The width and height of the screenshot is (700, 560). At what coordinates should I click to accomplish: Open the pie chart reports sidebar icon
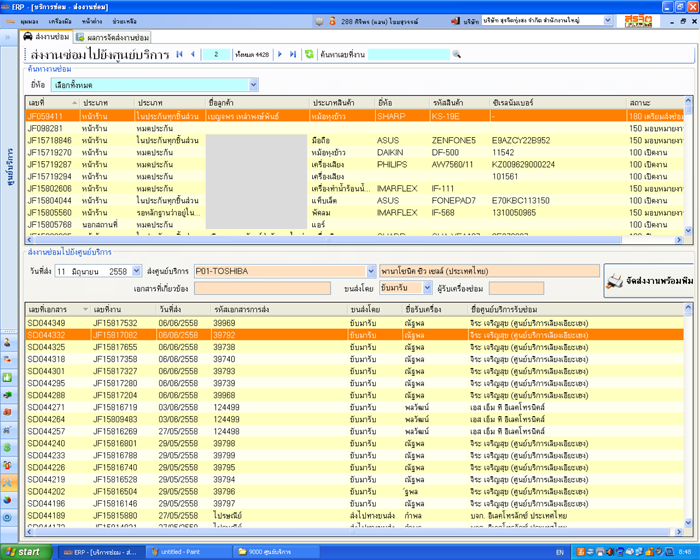[8, 500]
